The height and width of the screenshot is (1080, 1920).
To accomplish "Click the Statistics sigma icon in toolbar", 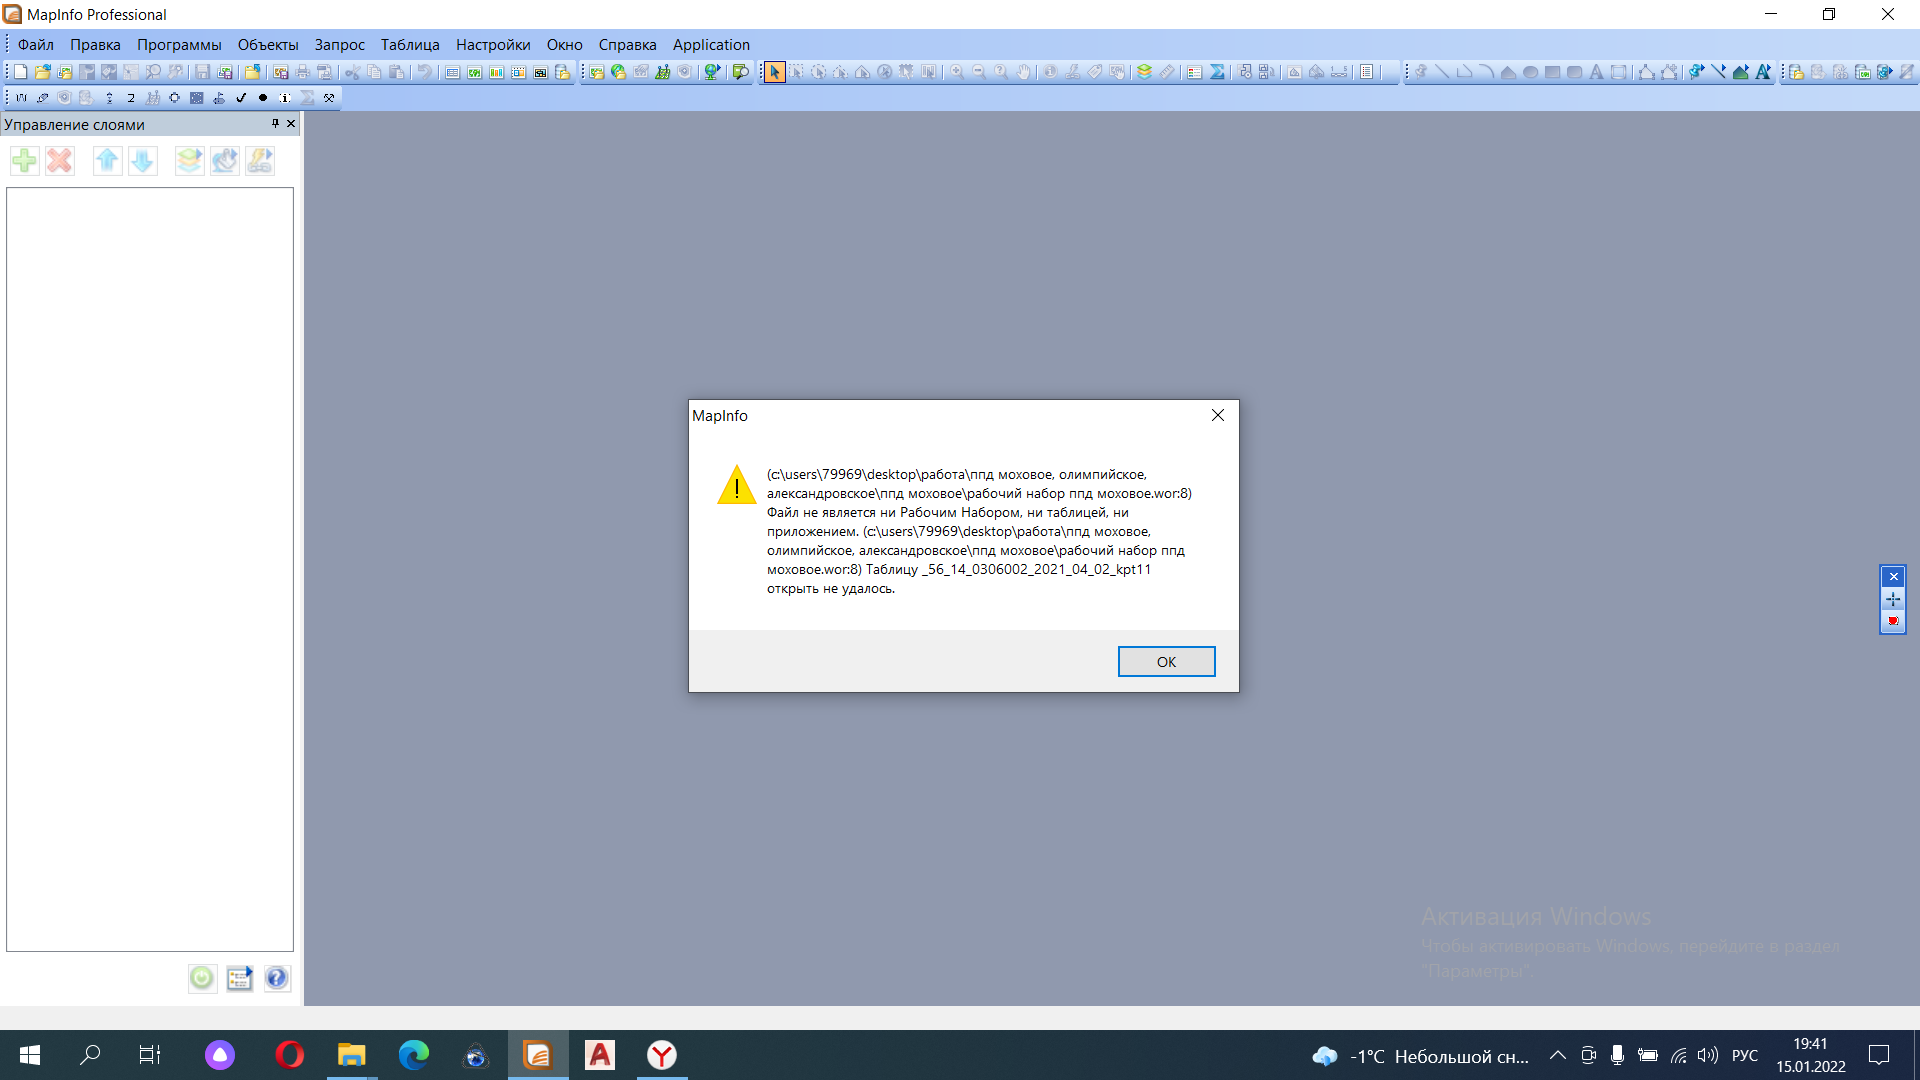I will (1217, 72).
